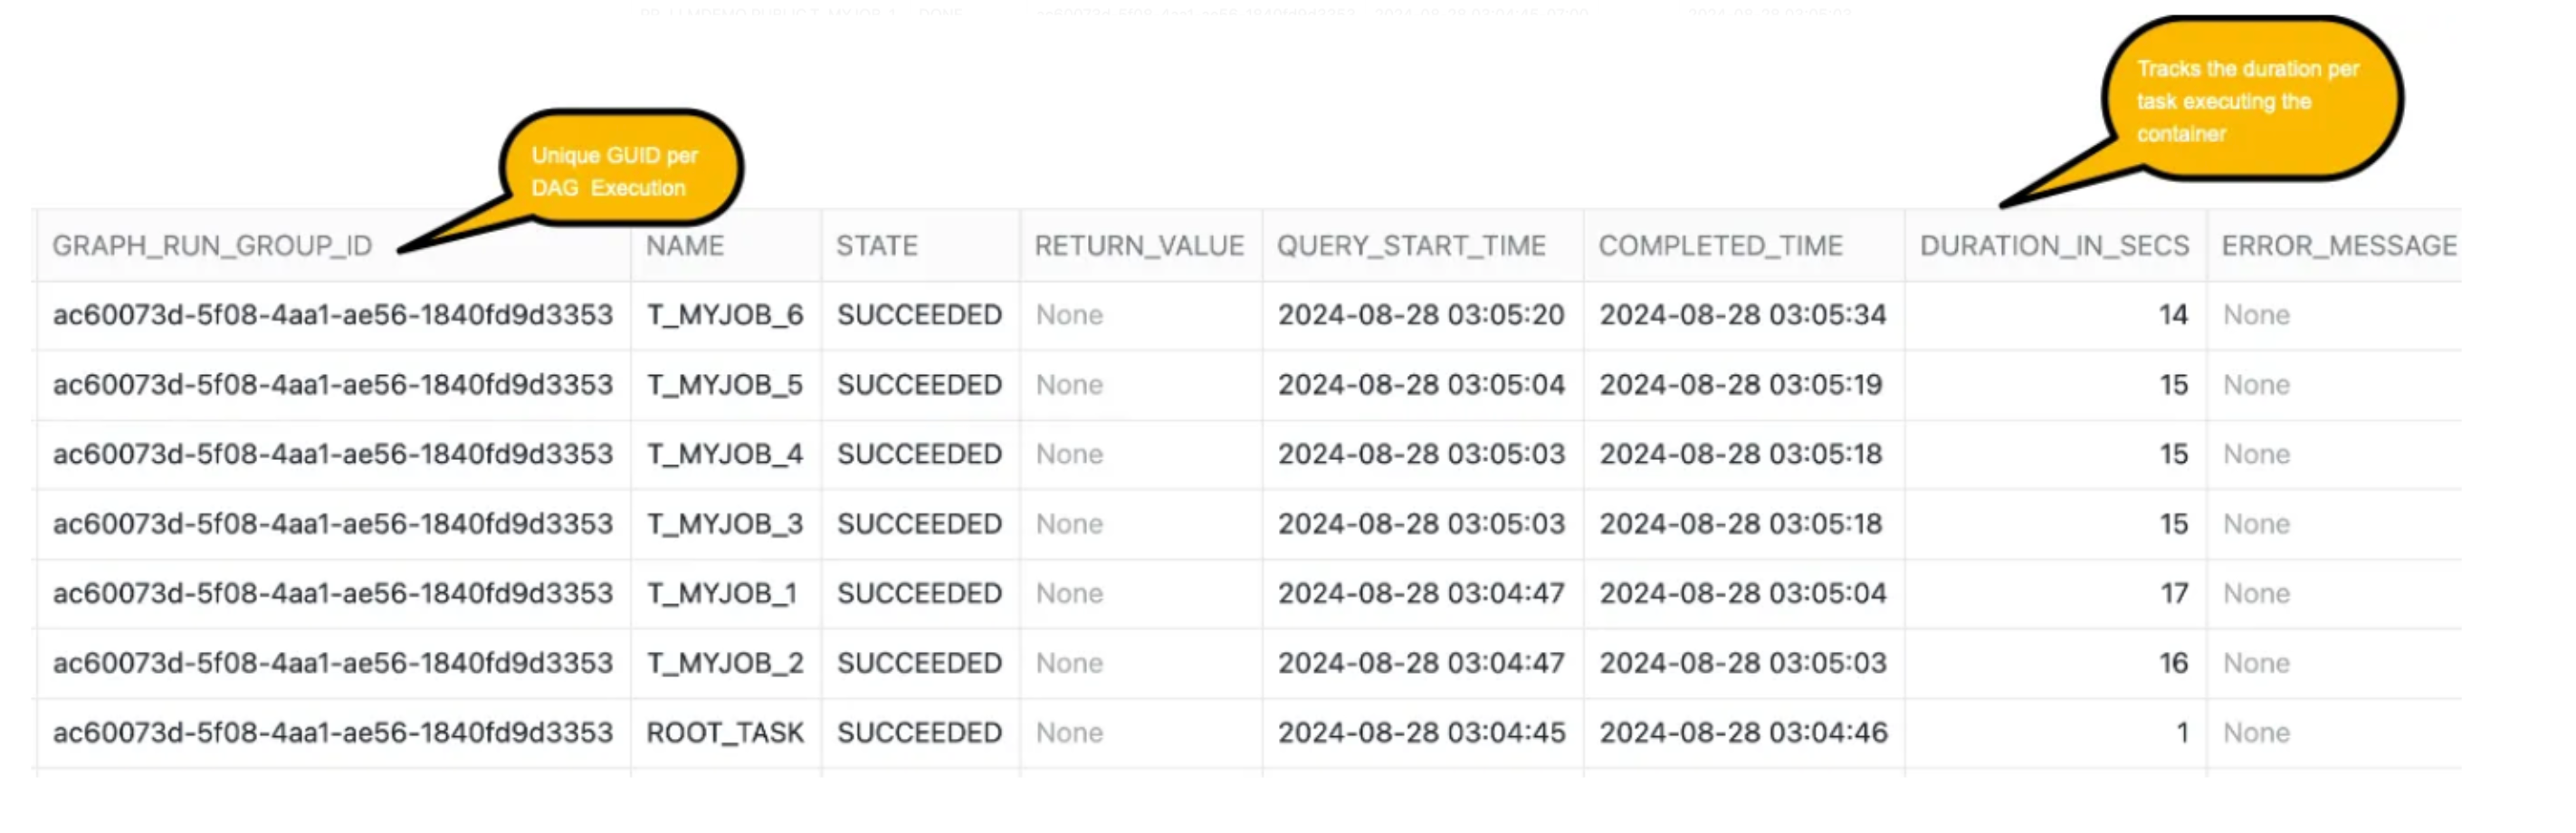
Task: Click the T_MYJOB_6 name cell
Action: click(725, 316)
